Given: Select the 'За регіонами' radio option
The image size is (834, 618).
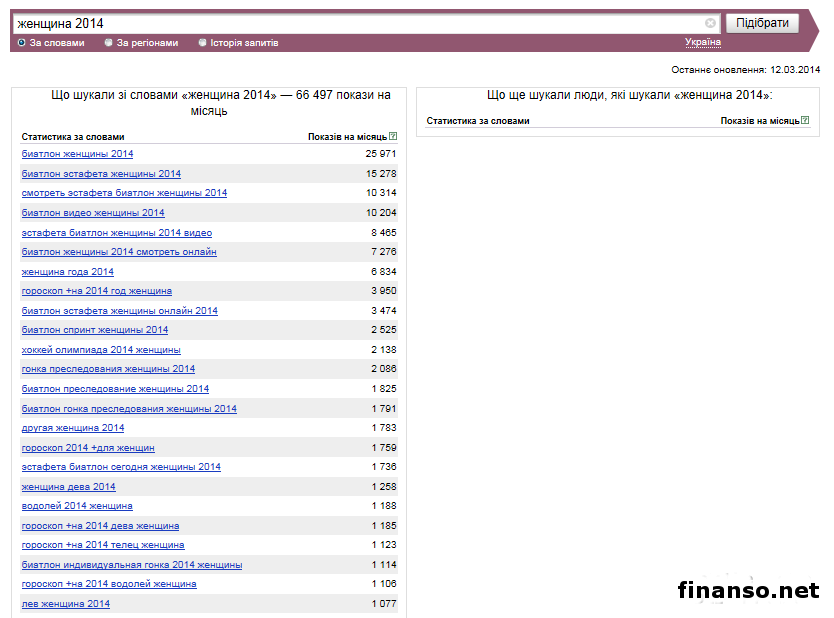Looking at the screenshot, I should coord(109,43).
